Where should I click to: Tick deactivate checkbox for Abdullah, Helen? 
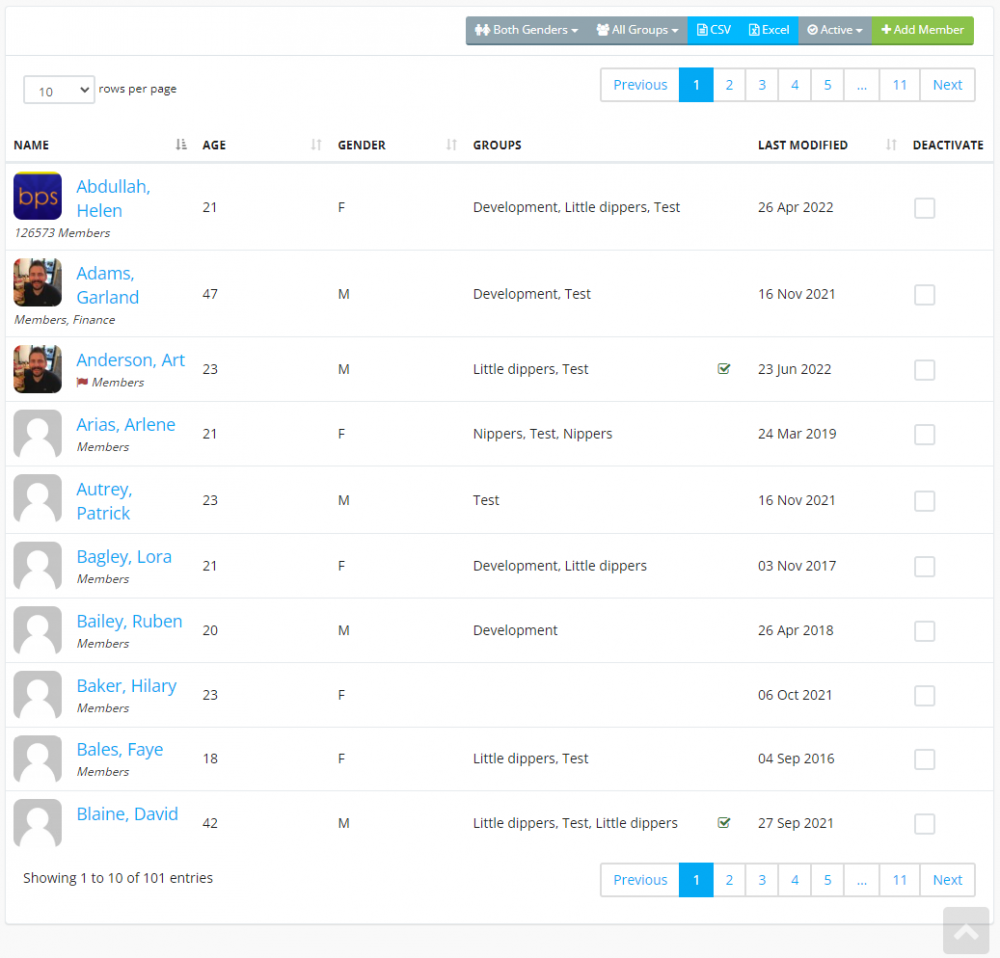(x=925, y=208)
